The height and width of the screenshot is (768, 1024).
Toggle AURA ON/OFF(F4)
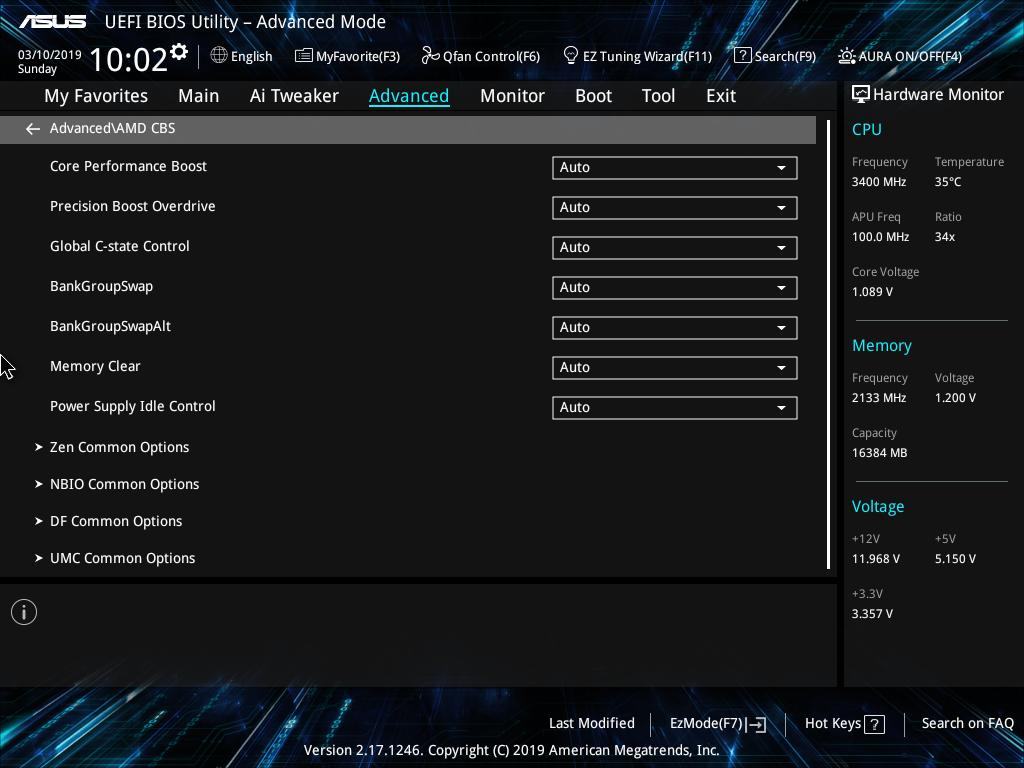910,57
